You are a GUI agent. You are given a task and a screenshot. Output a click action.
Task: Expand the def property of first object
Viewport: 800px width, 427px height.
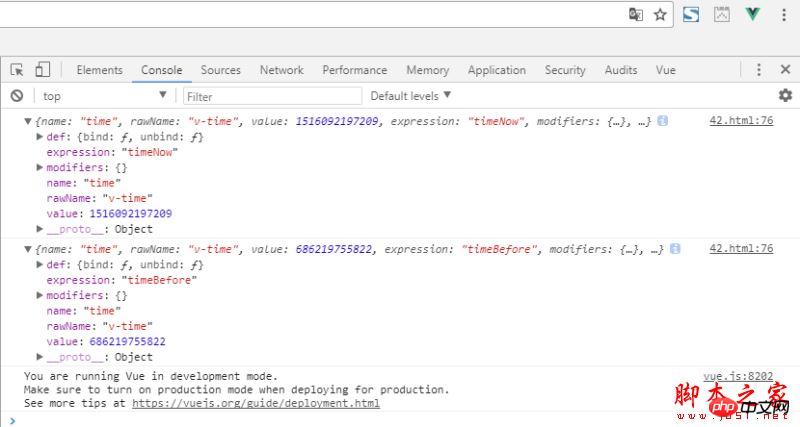[x=40, y=137]
